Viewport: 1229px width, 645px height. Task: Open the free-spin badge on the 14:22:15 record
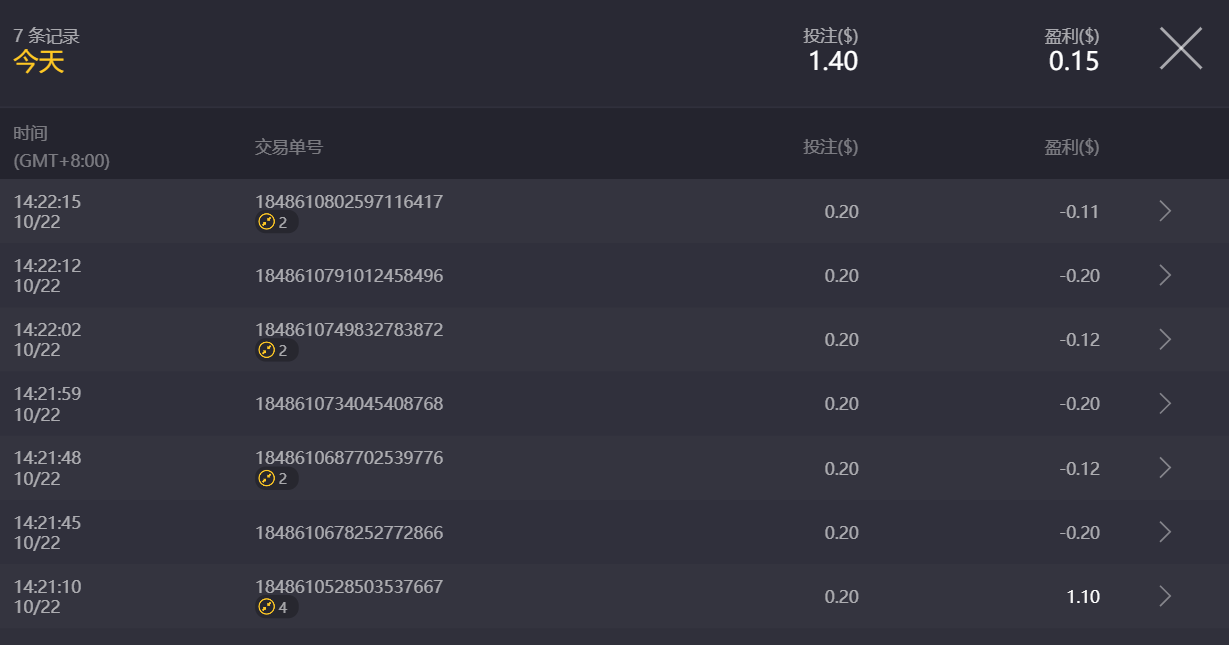click(x=273, y=222)
